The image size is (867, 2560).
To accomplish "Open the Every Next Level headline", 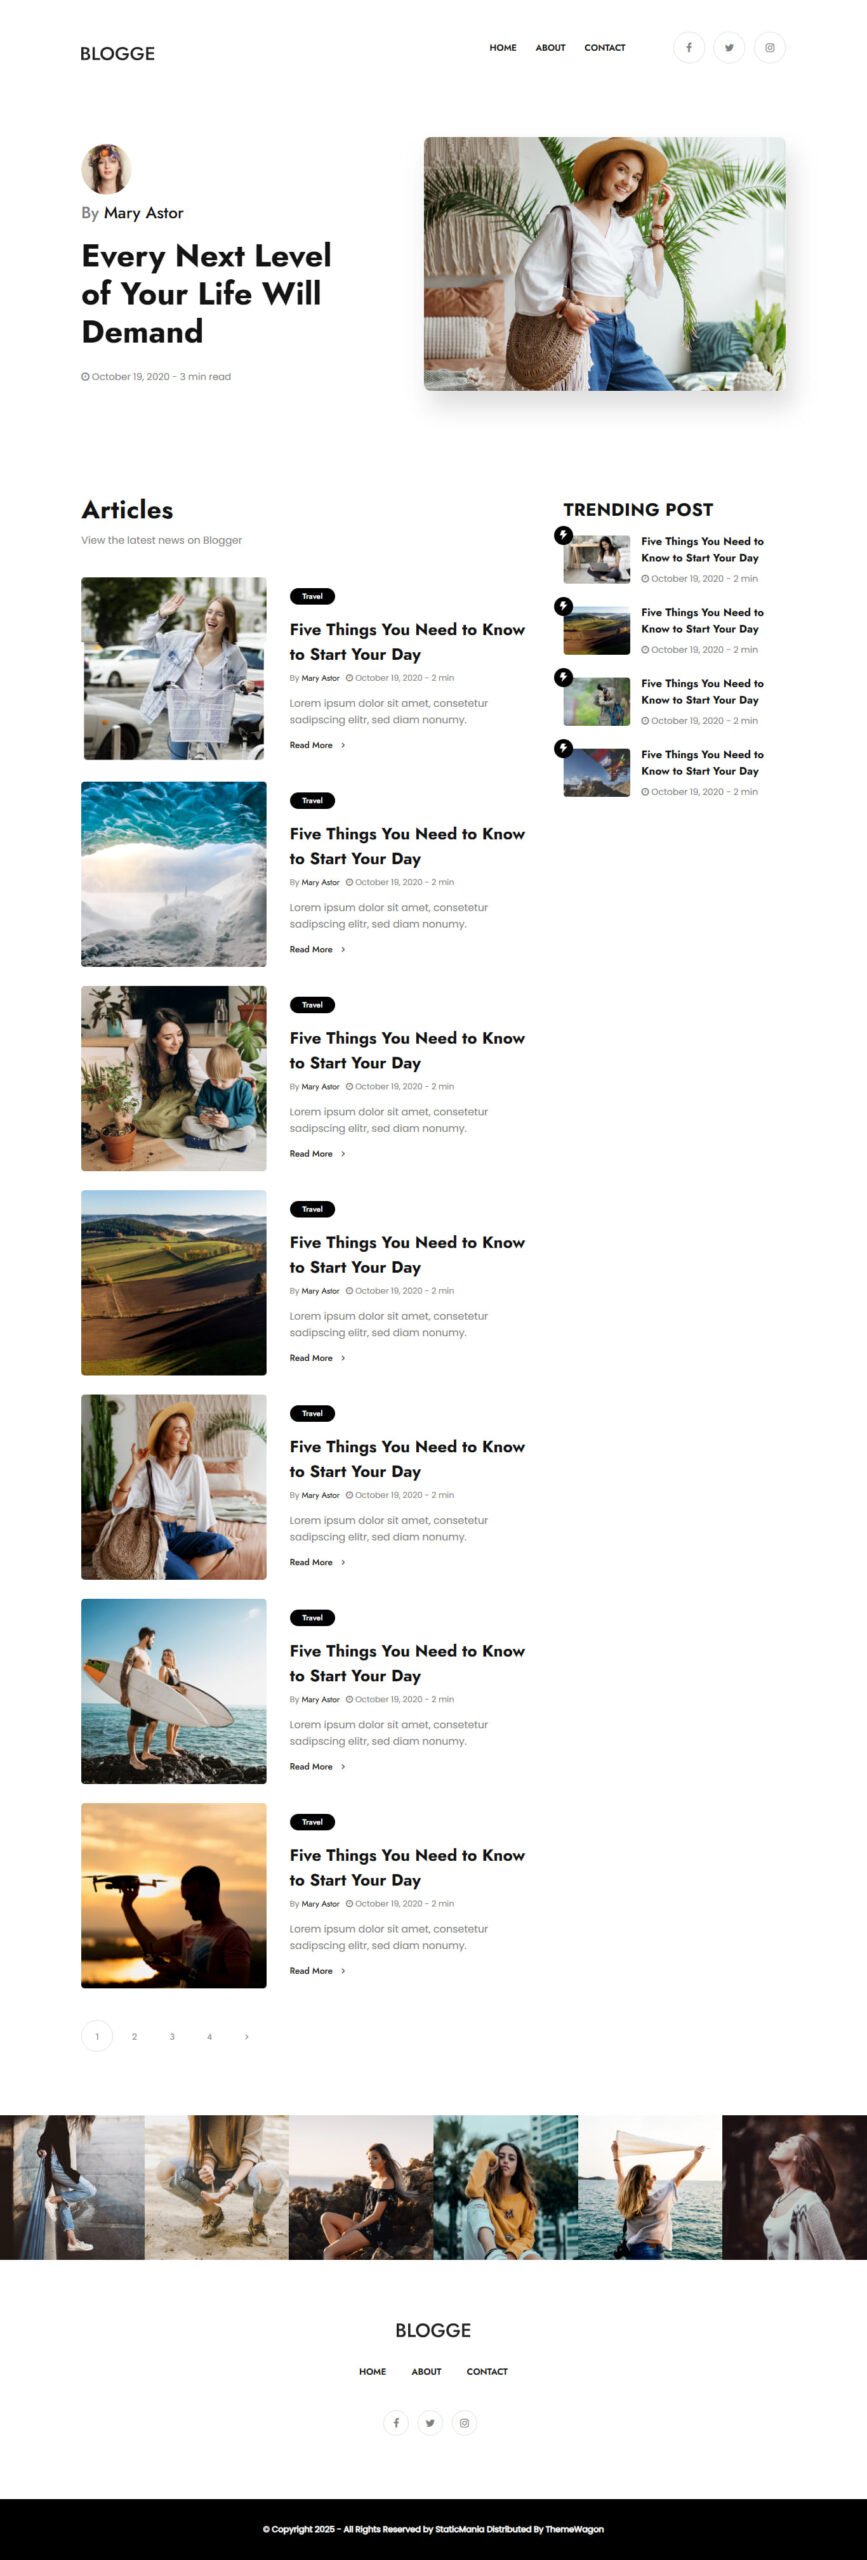I will point(206,293).
